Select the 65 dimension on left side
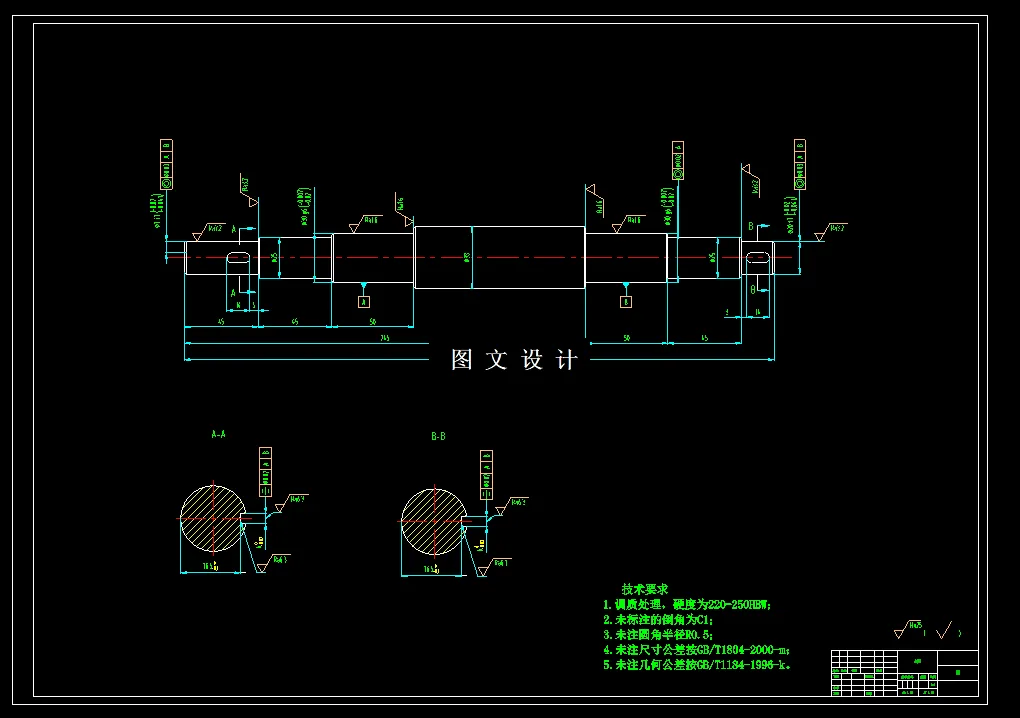Viewport: 1020px width, 718px height. pos(295,322)
